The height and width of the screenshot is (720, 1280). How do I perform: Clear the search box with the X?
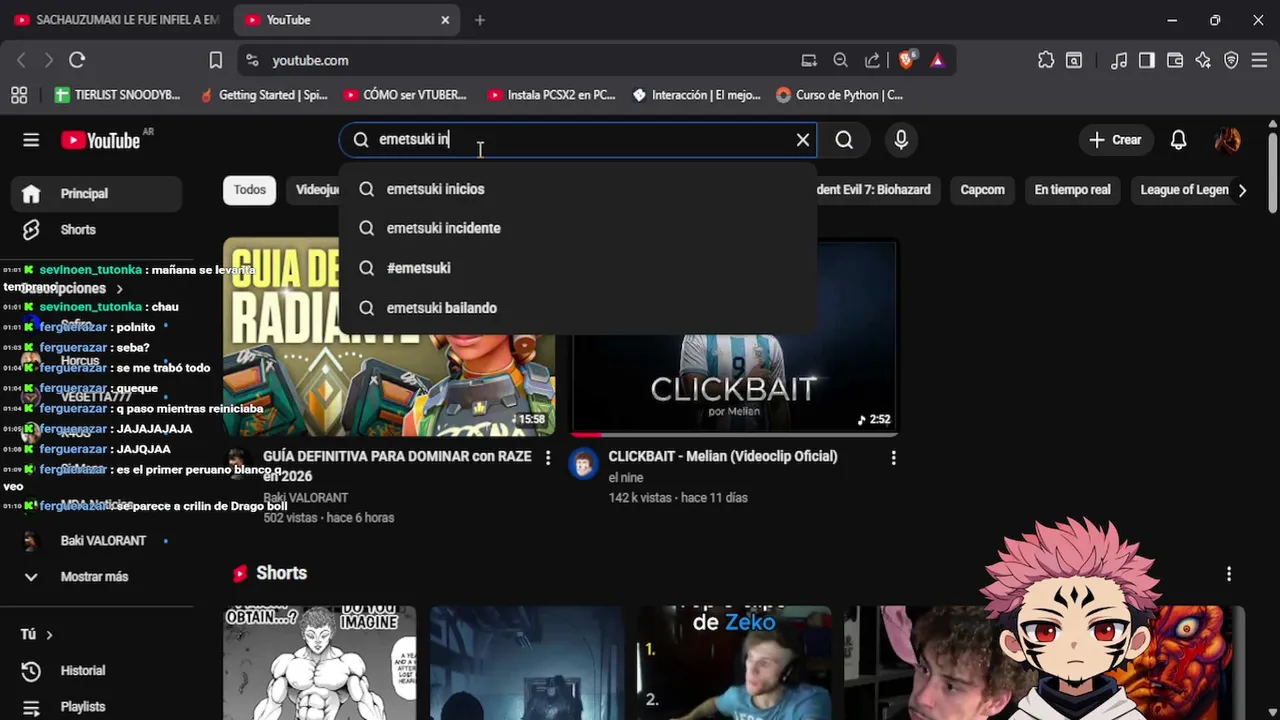click(802, 140)
